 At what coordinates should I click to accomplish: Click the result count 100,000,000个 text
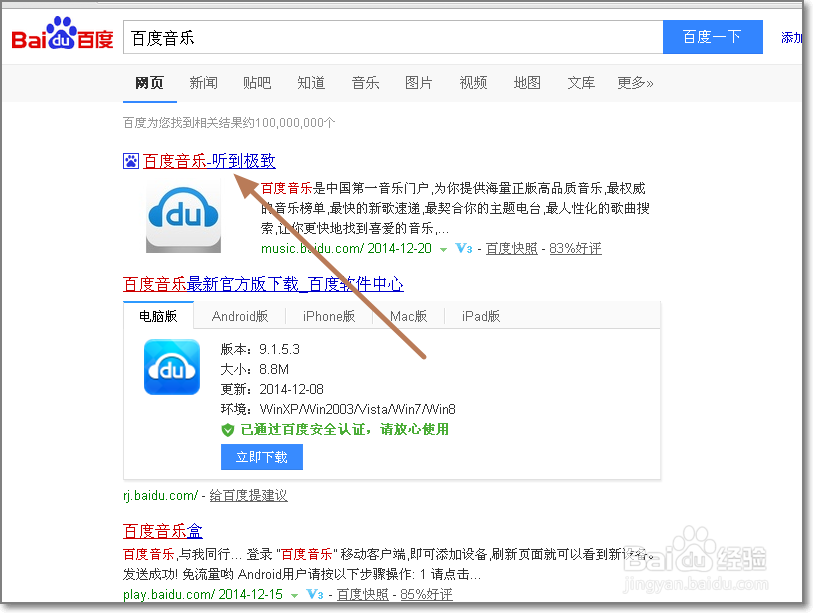295,123
